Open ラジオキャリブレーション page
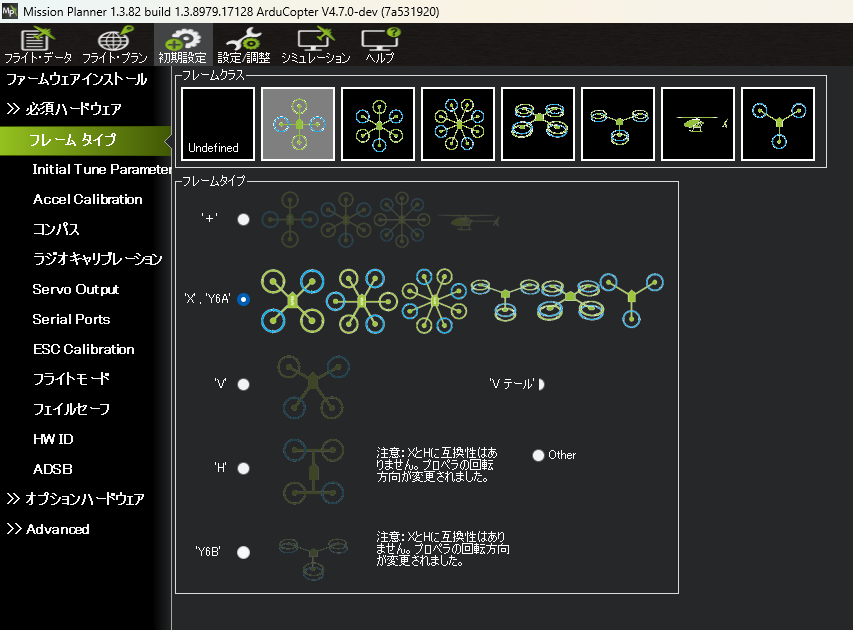The width and height of the screenshot is (853, 630). [98, 259]
